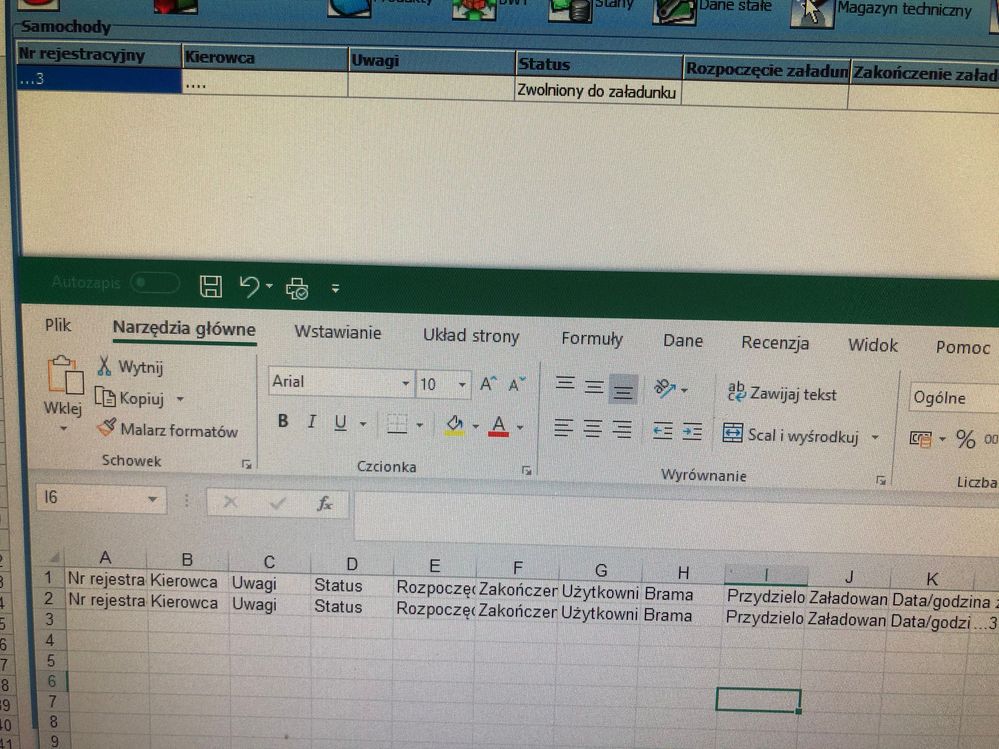Click the fx insert function button
The height and width of the screenshot is (749, 999).
tap(324, 504)
